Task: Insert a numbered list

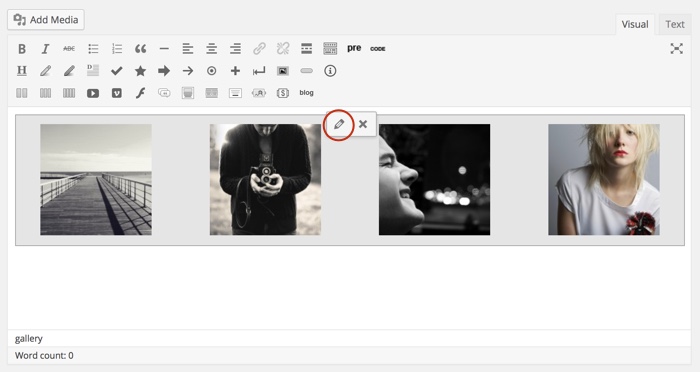Action: coord(117,49)
